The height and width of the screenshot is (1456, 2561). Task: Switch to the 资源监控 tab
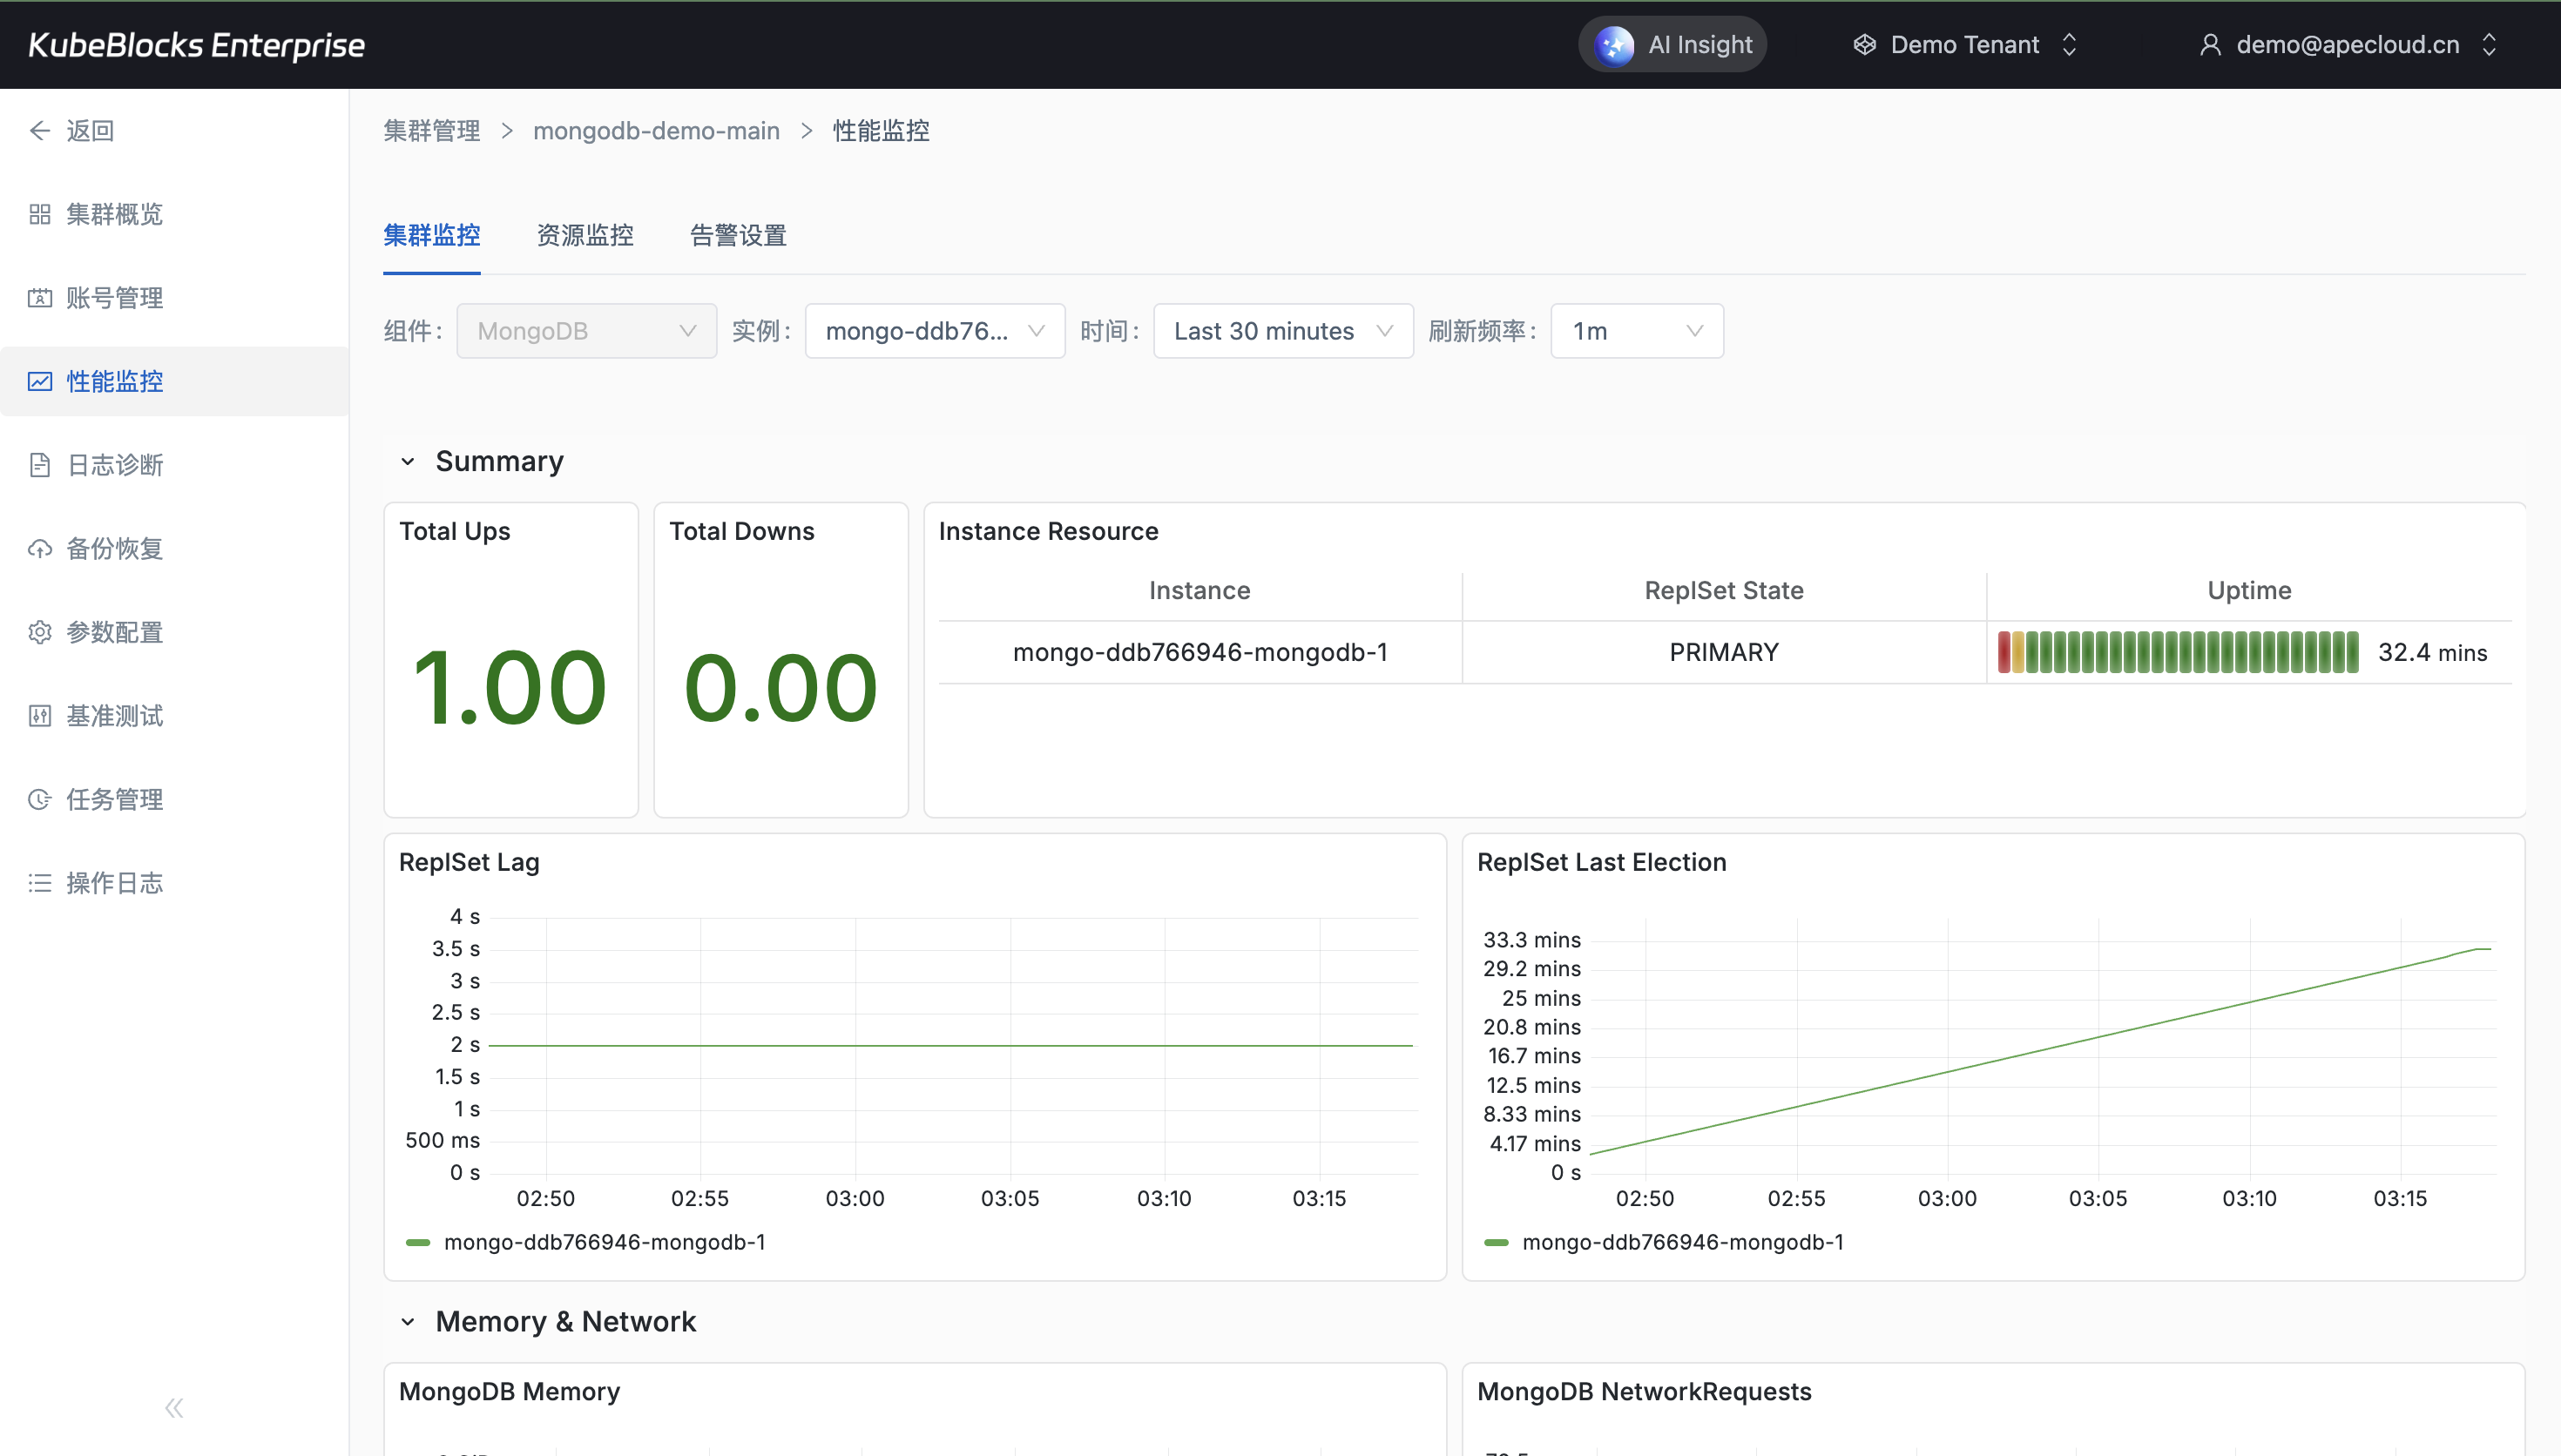point(585,236)
